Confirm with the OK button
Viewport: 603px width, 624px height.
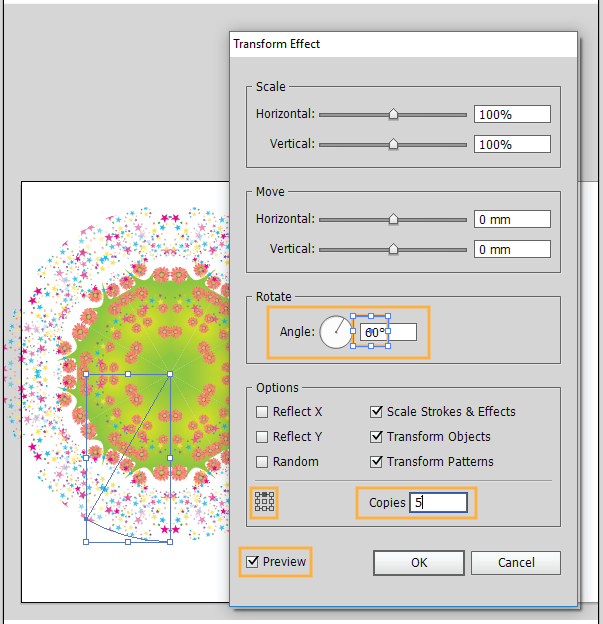coord(419,563)
